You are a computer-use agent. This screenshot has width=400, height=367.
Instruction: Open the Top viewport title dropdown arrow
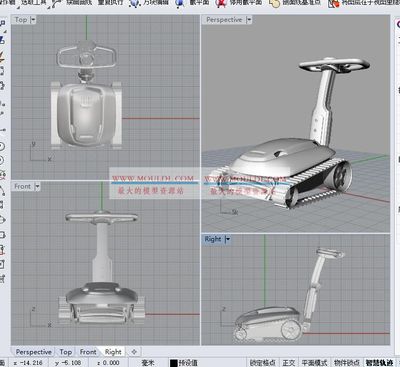33,20
